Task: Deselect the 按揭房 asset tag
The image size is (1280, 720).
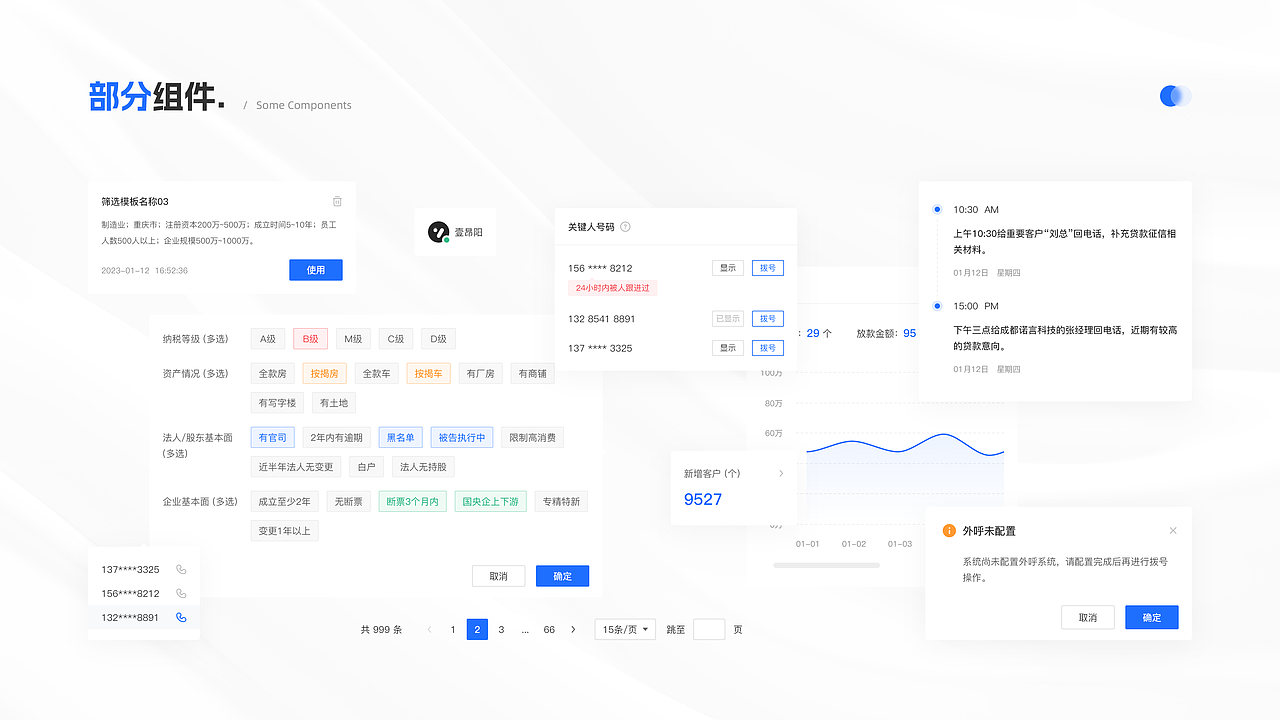Action: coord(324,373)
